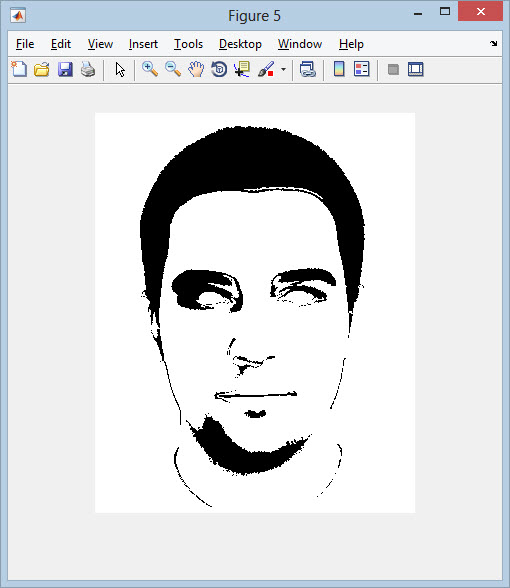The image size is (510, 588).
Task: Select the Zoom Out magnifier tool
Action: [173, 69]
